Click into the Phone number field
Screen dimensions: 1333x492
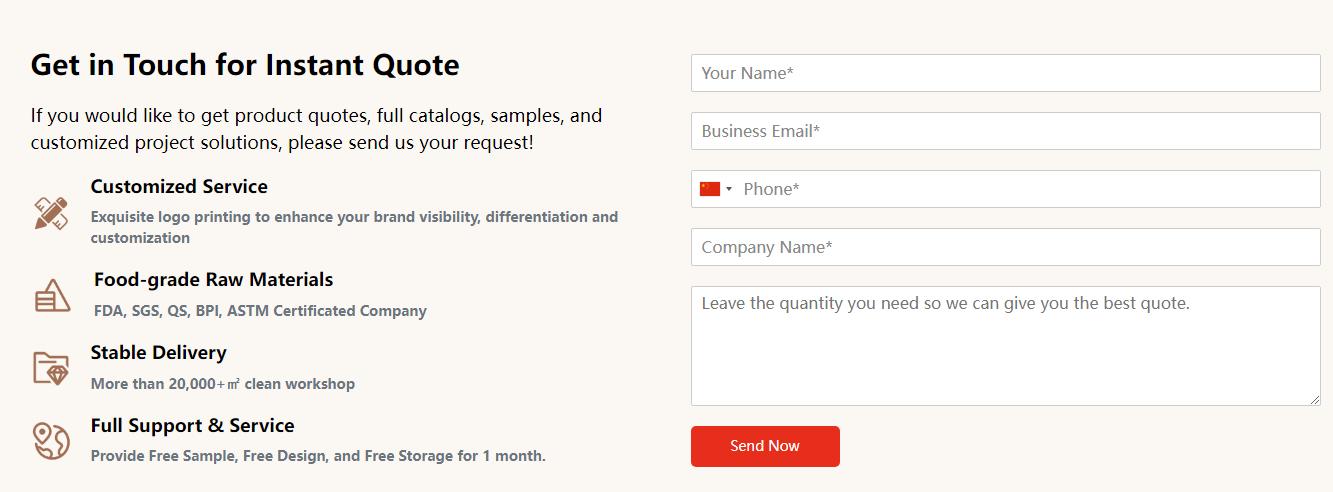[x=1028, y=189]
